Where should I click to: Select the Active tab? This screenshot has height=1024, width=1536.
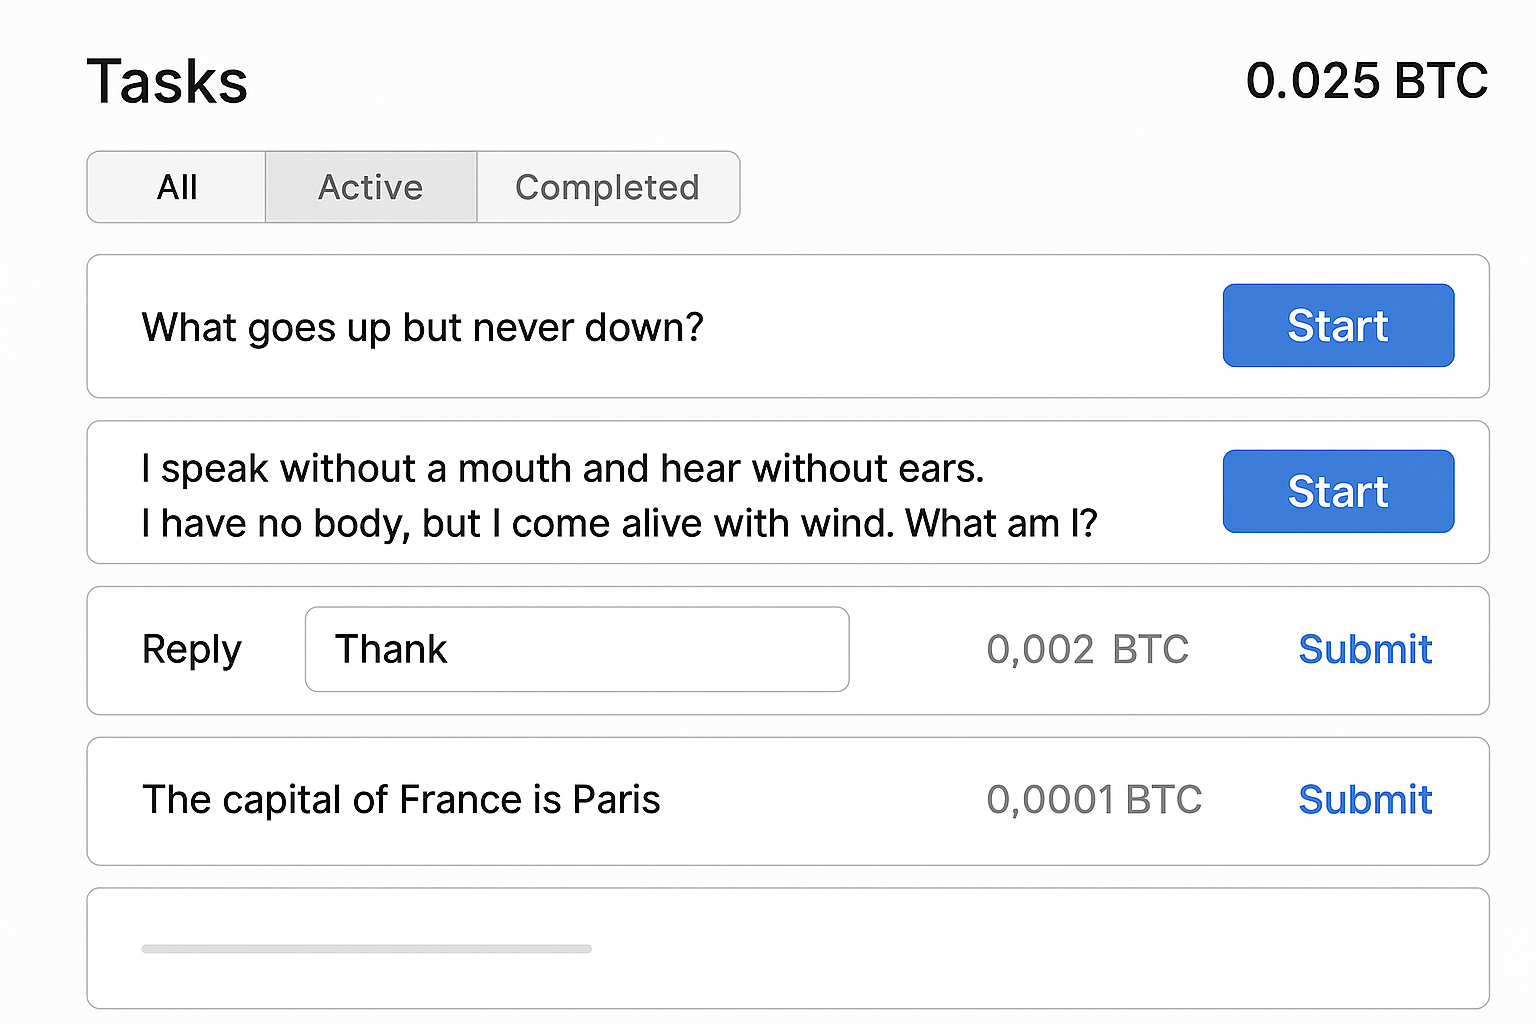371,187
